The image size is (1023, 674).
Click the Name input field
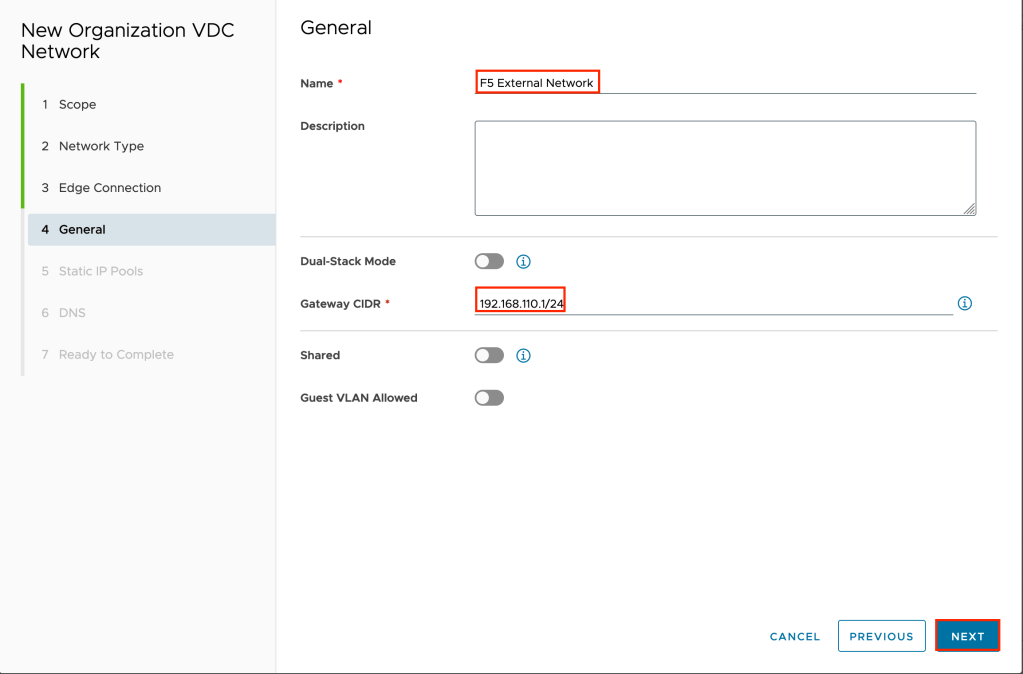pyautogui.click(x=725, y=83)
